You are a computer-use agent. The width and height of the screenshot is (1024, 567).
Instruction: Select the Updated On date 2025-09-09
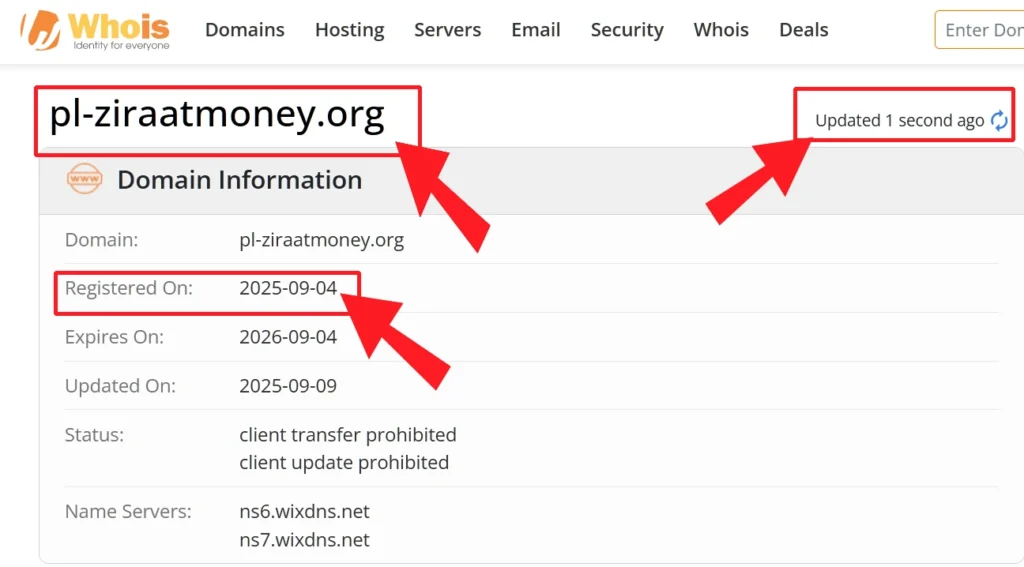coord(288,386)
